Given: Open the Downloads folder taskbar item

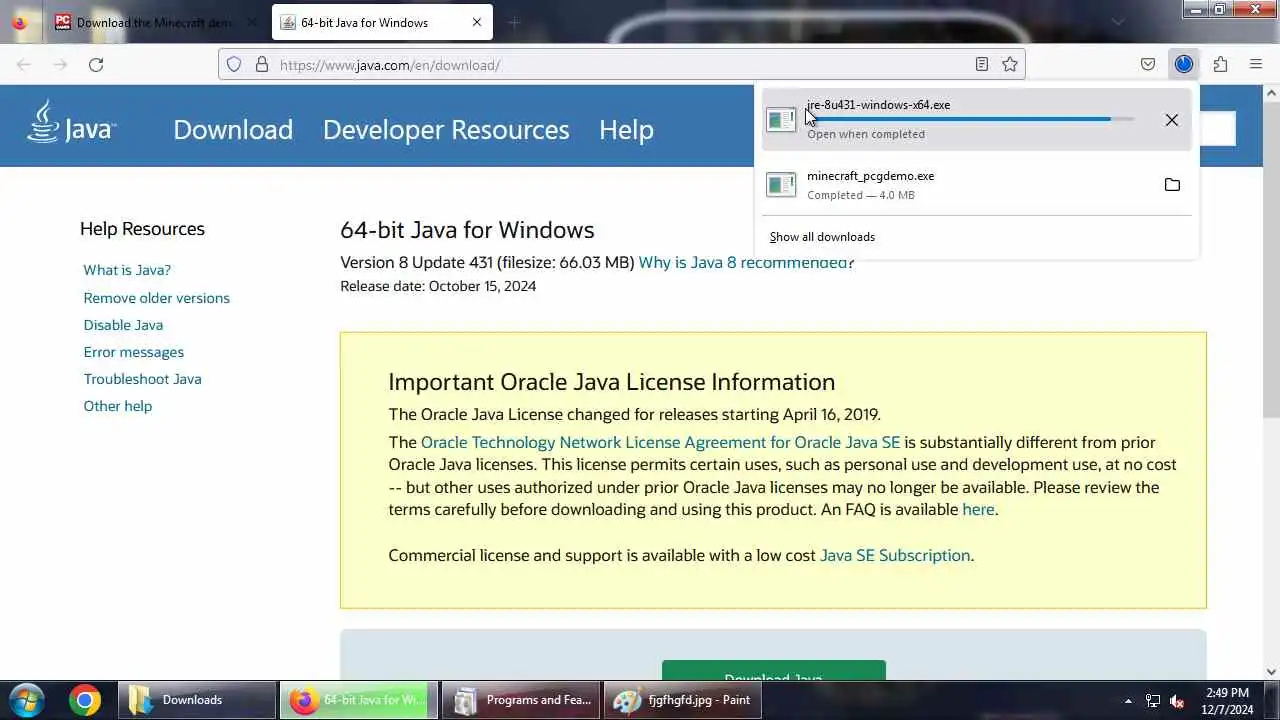Looking at the screenshot, I should [x=197, y=700].
